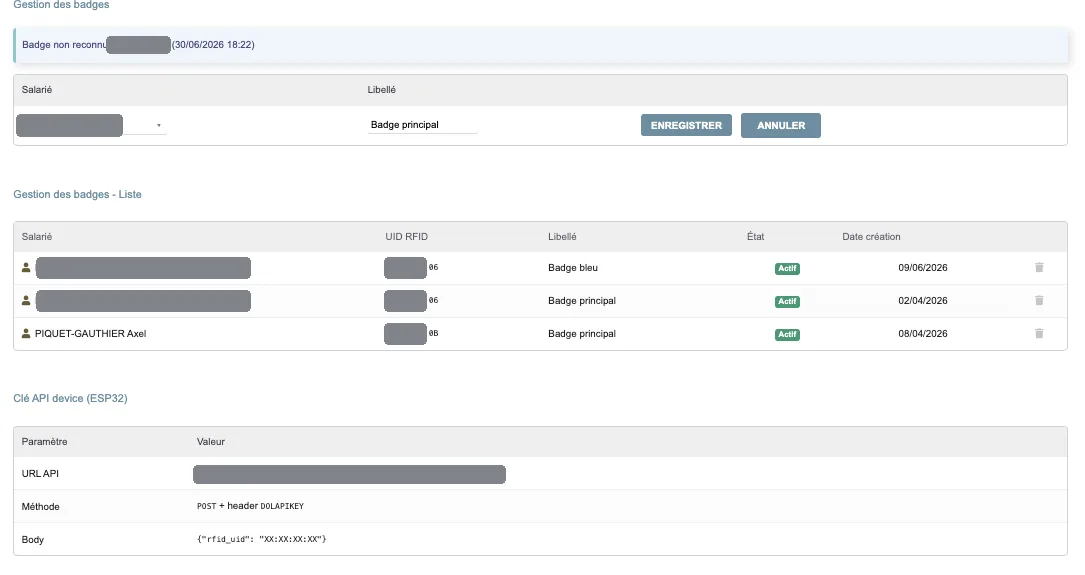Viewport: 1085px width, 575px height.
Task: Open PIQUET-GAUTHIER Axel employee link
Action: 91,334
